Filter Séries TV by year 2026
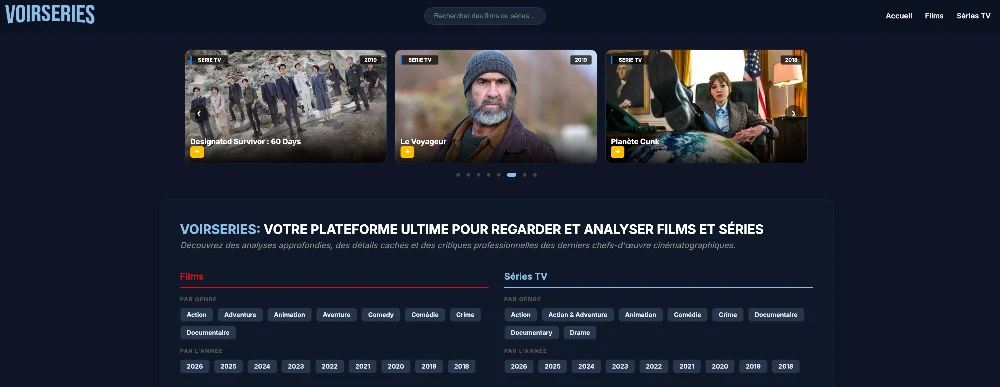Image resolution: width=1000 pixels, height=387 pixels. (518, 367)
